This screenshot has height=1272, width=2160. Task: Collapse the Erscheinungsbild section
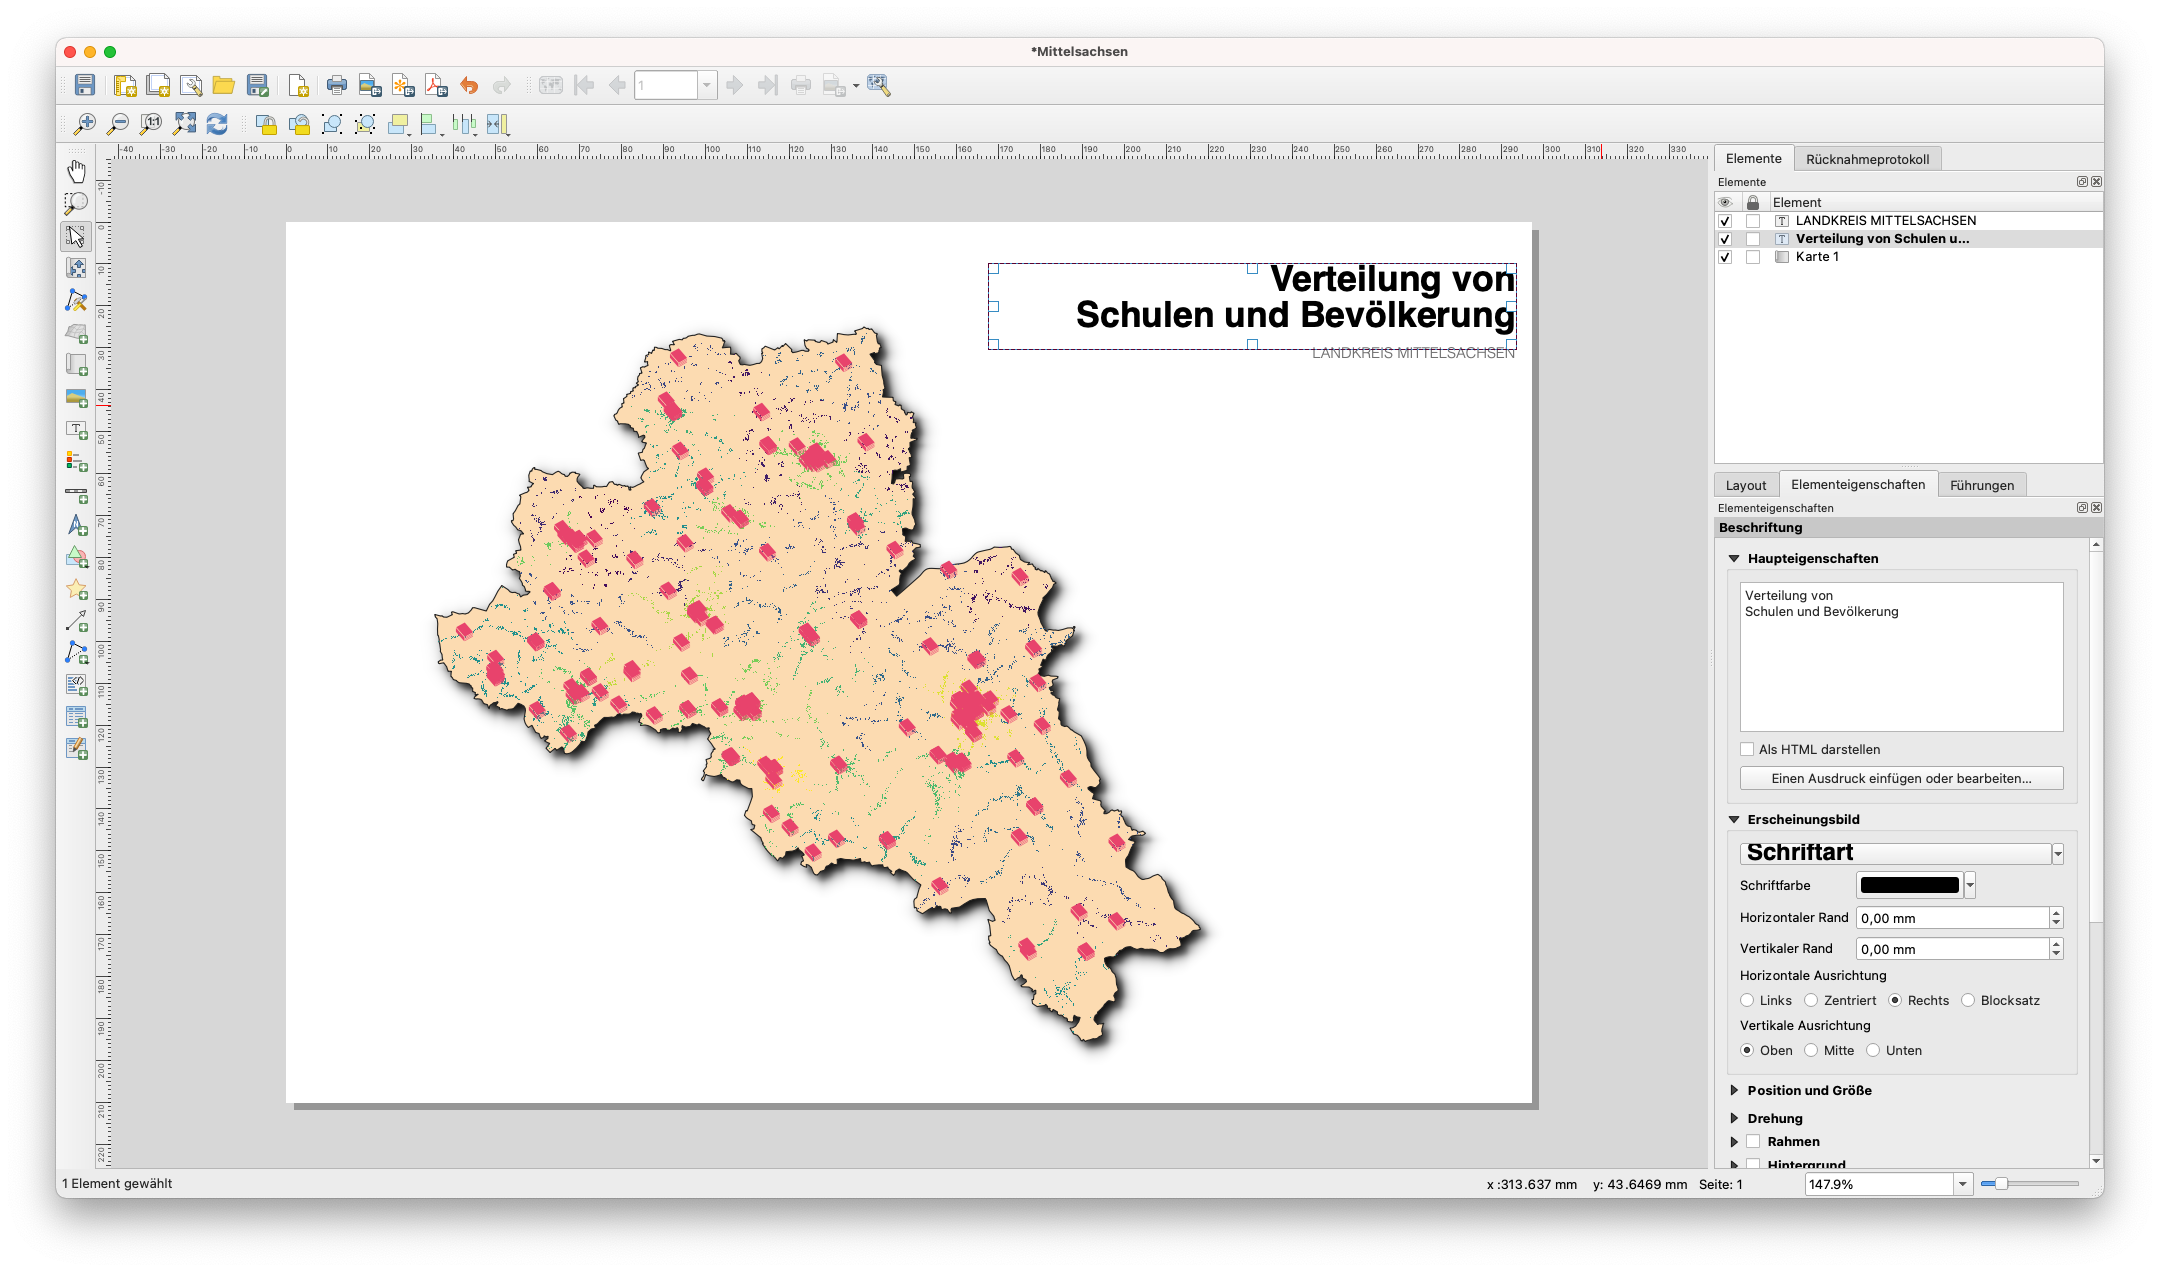(x=1734, y=819)
